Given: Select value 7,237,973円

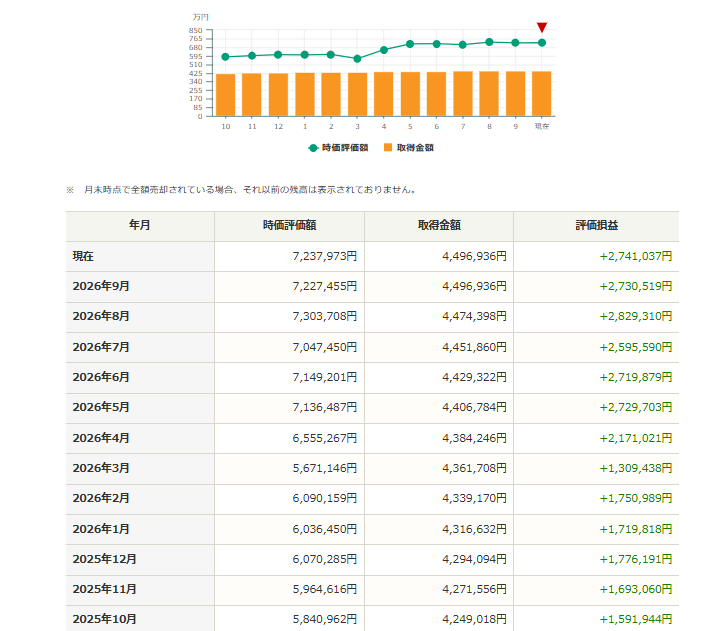Looking at the screenshot, I should (x=325, y=256).
